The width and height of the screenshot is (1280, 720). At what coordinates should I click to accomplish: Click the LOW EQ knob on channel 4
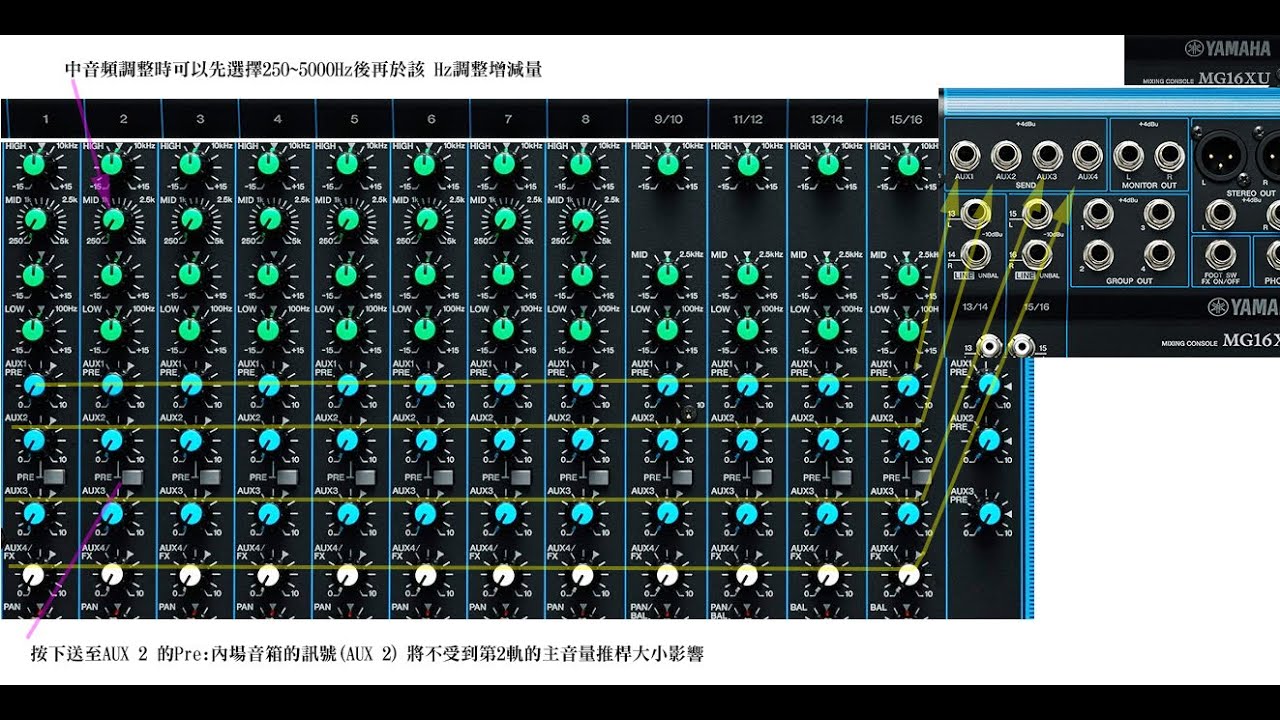(269, 328)
